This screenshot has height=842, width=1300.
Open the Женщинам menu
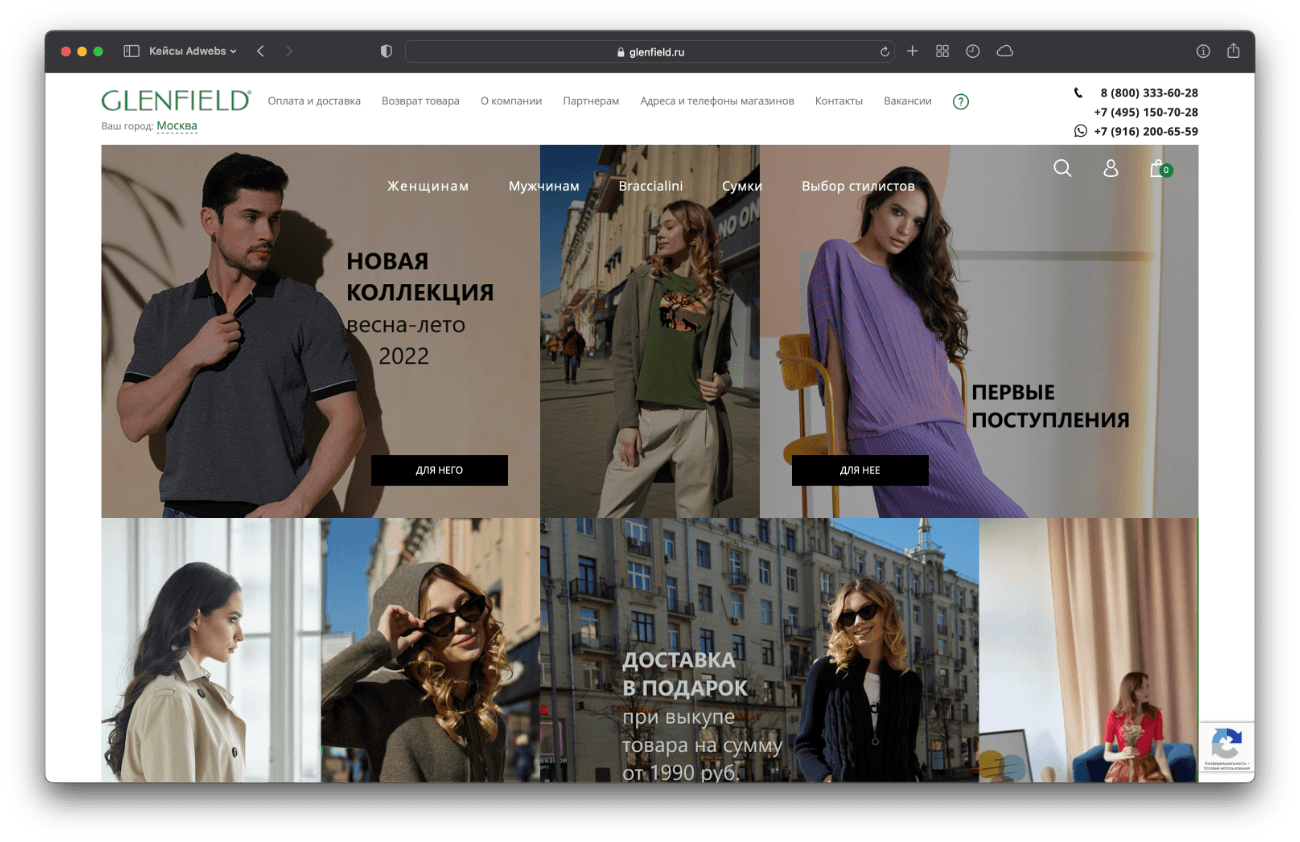(428, 186)
